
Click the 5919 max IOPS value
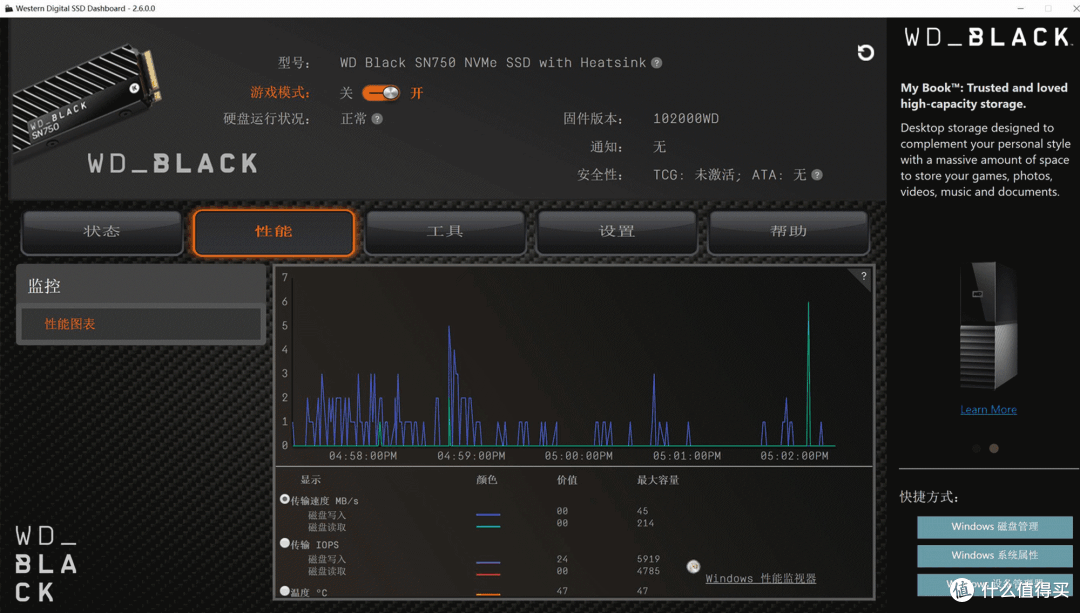[648, 559]
